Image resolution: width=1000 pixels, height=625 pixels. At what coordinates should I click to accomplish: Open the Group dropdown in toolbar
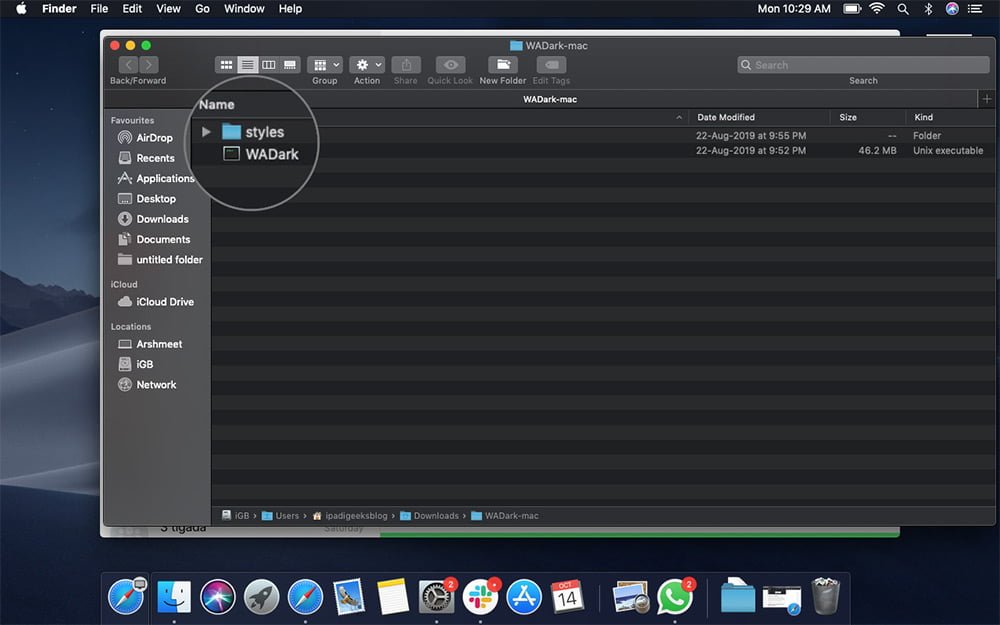[325, 64]
